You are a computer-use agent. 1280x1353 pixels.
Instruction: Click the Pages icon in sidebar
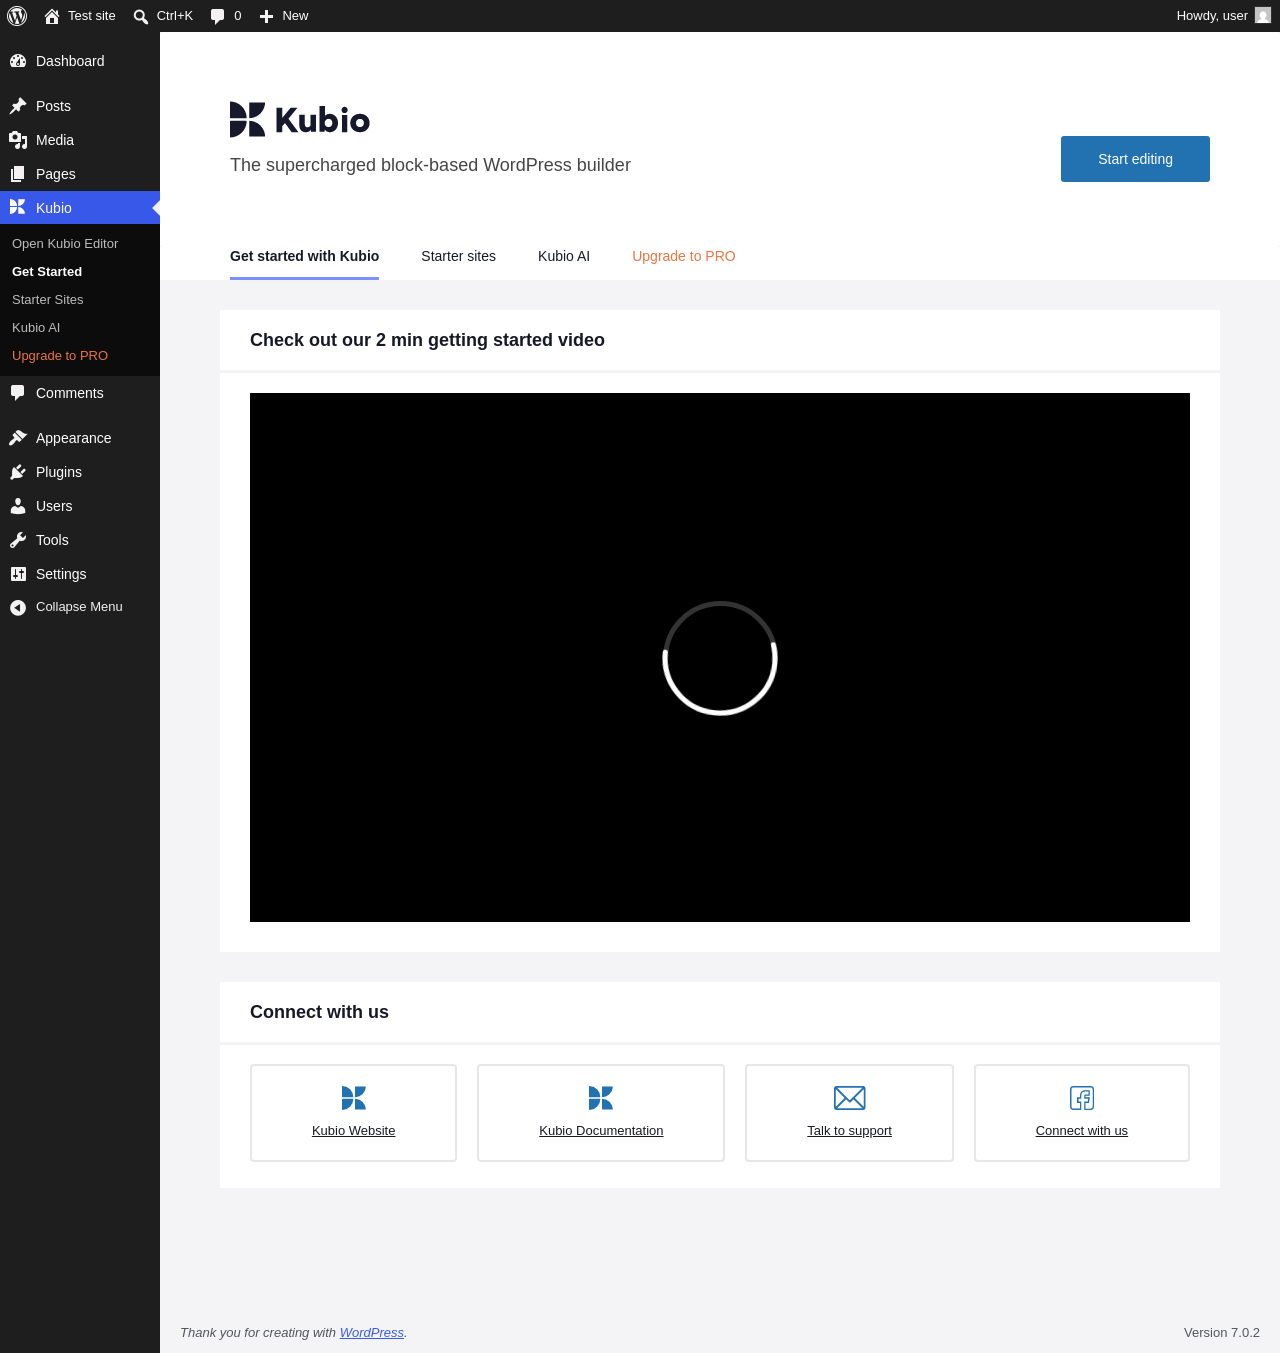click(x=18, y=174)
